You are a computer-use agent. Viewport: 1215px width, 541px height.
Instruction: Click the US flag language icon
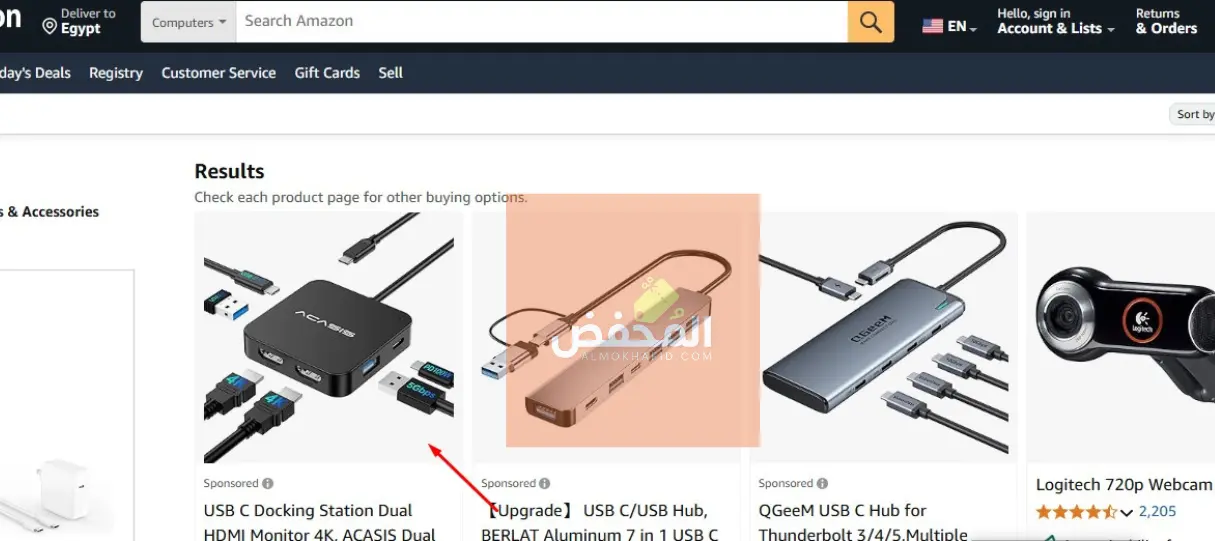click(x=932, y=27)
